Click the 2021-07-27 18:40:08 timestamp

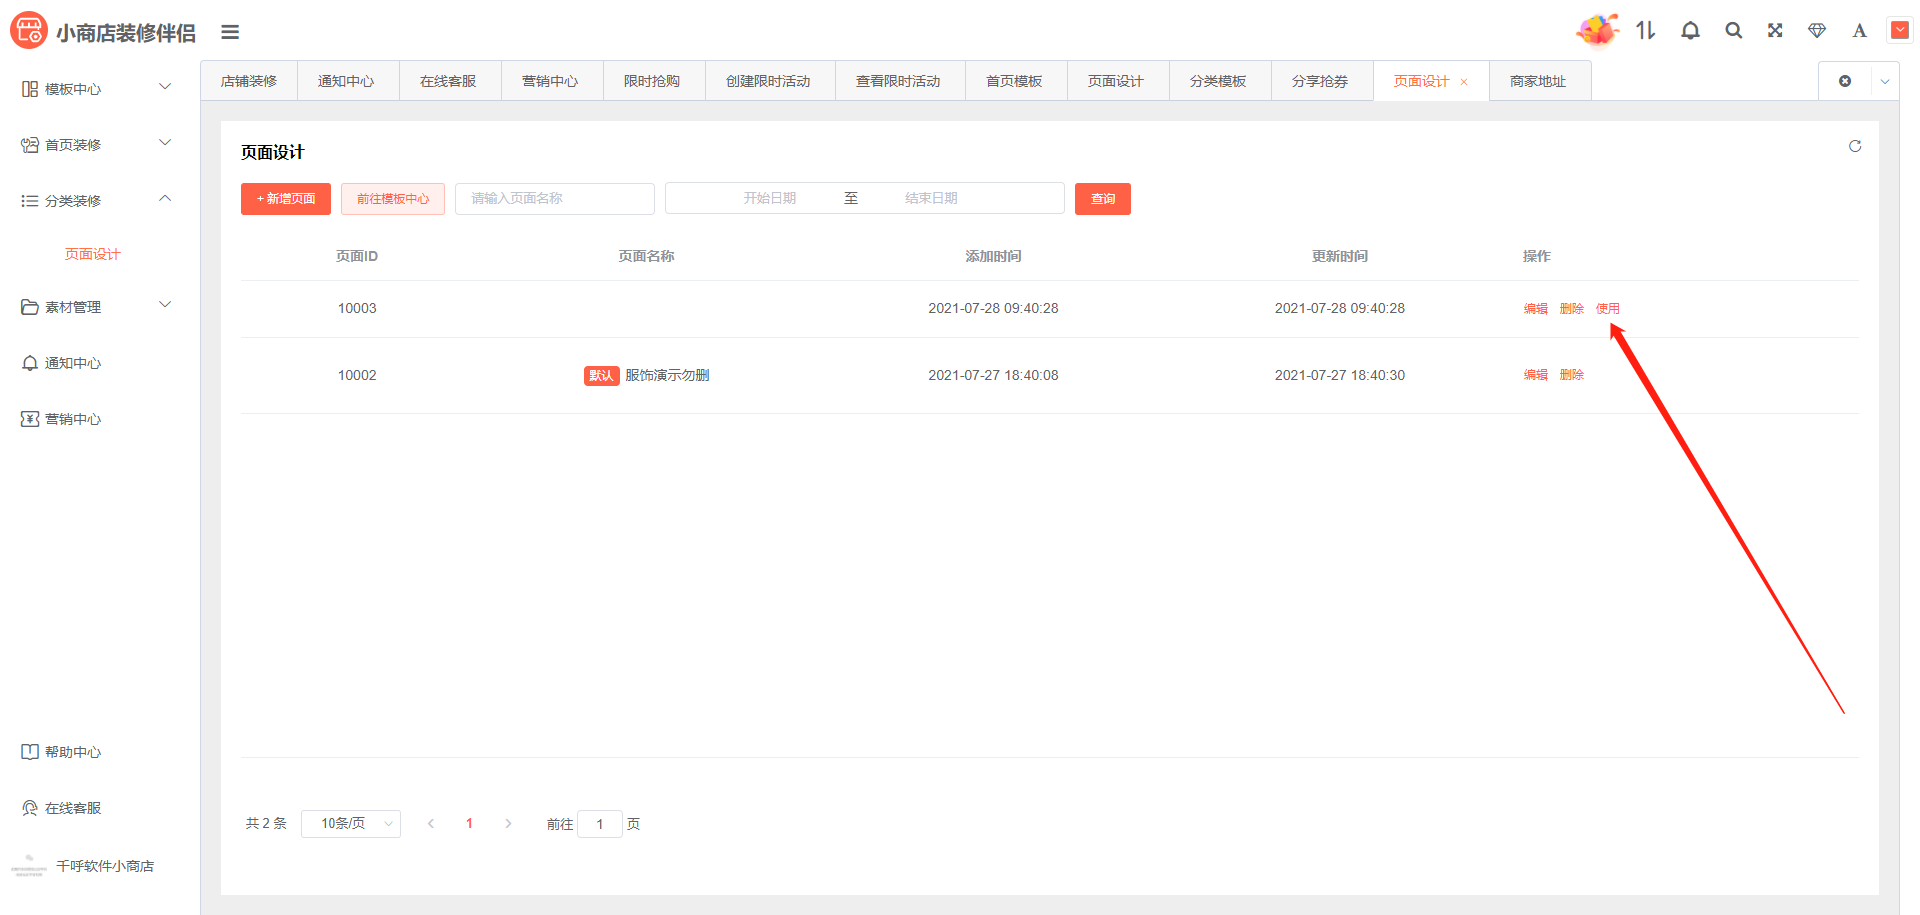(993, 375)
